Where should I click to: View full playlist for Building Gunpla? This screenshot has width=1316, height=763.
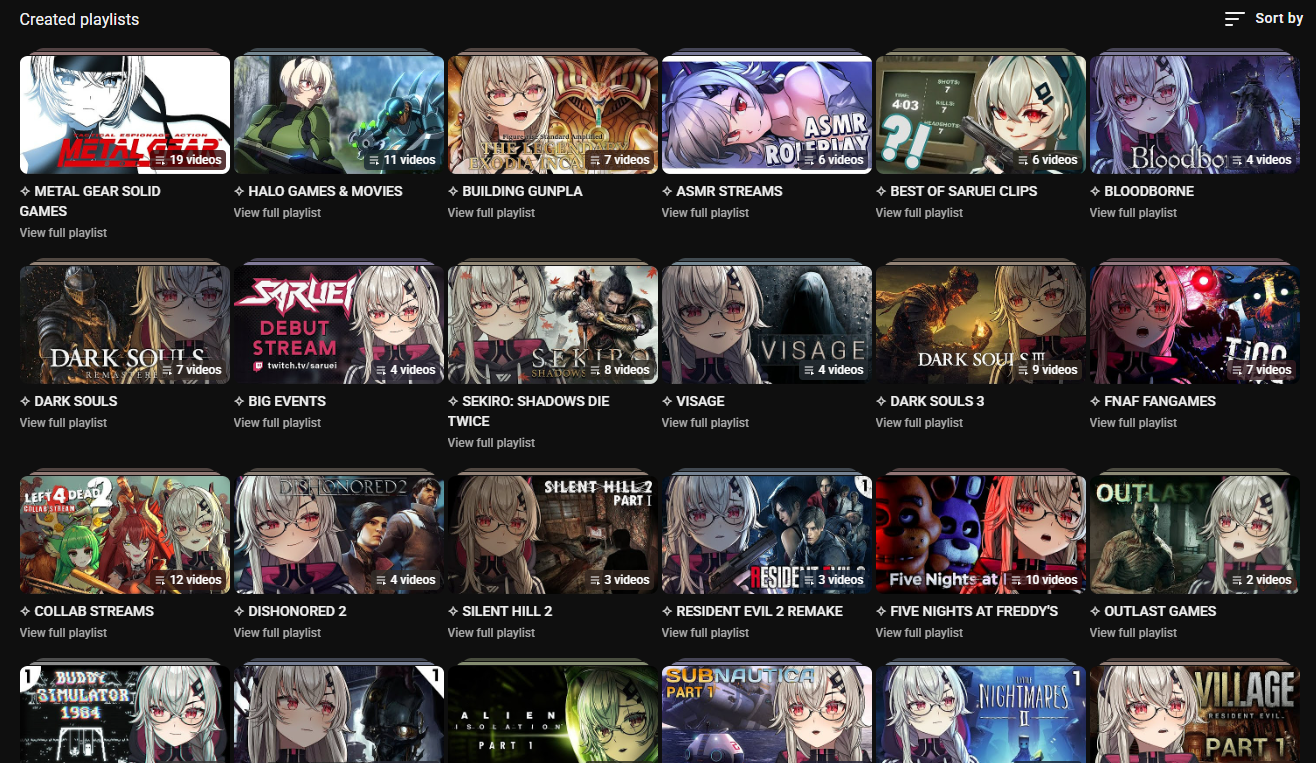click(x=491, y=213)
